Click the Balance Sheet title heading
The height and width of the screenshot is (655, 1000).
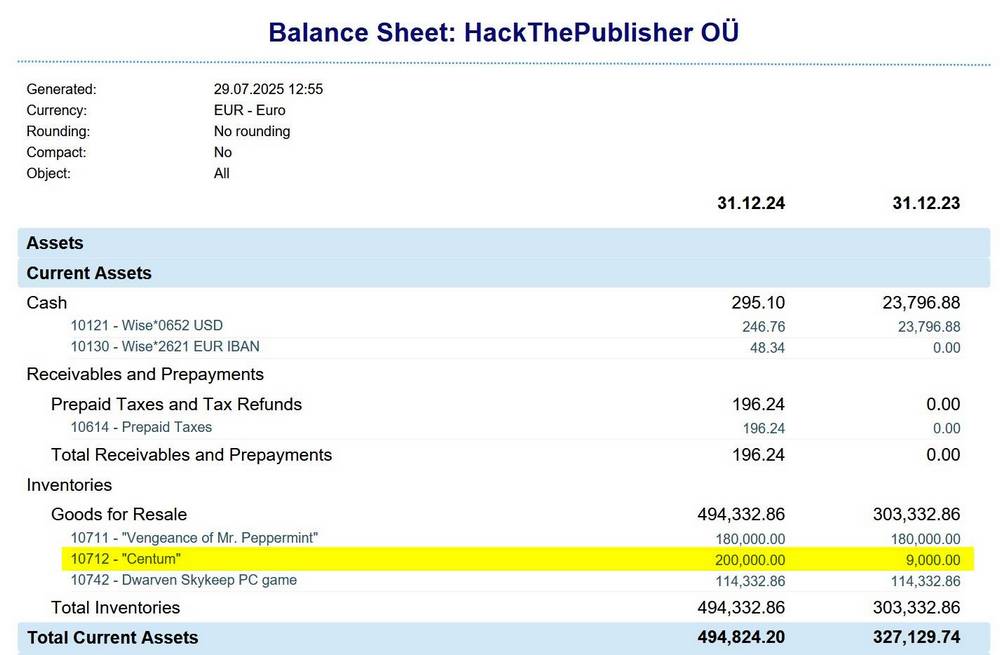[503, 32]
